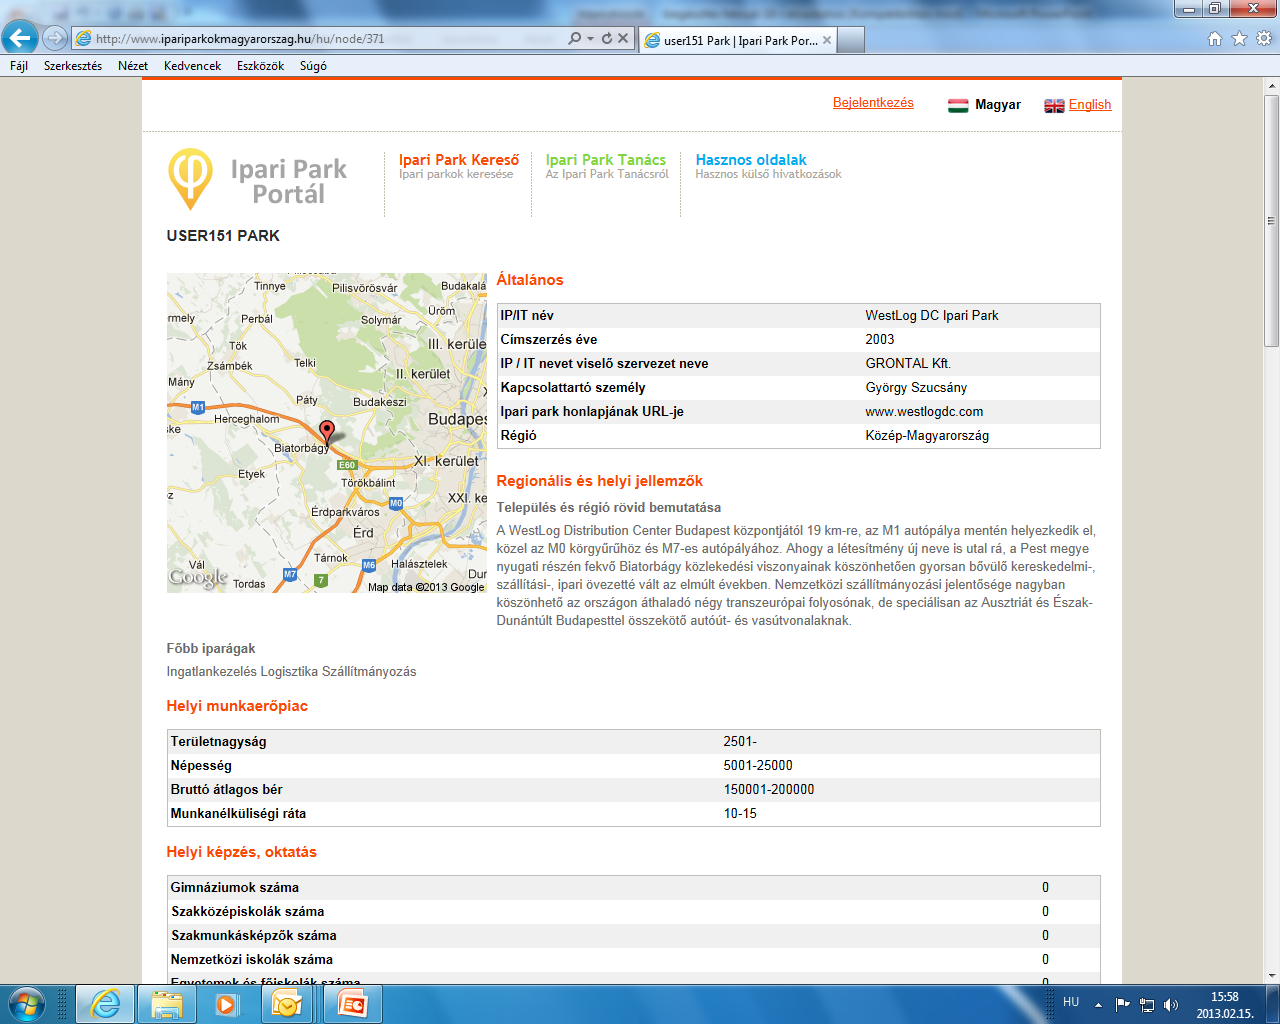Click the M6 highway shield on map
This screenshot has width=1280, height=1024.
tap(369, 566)
